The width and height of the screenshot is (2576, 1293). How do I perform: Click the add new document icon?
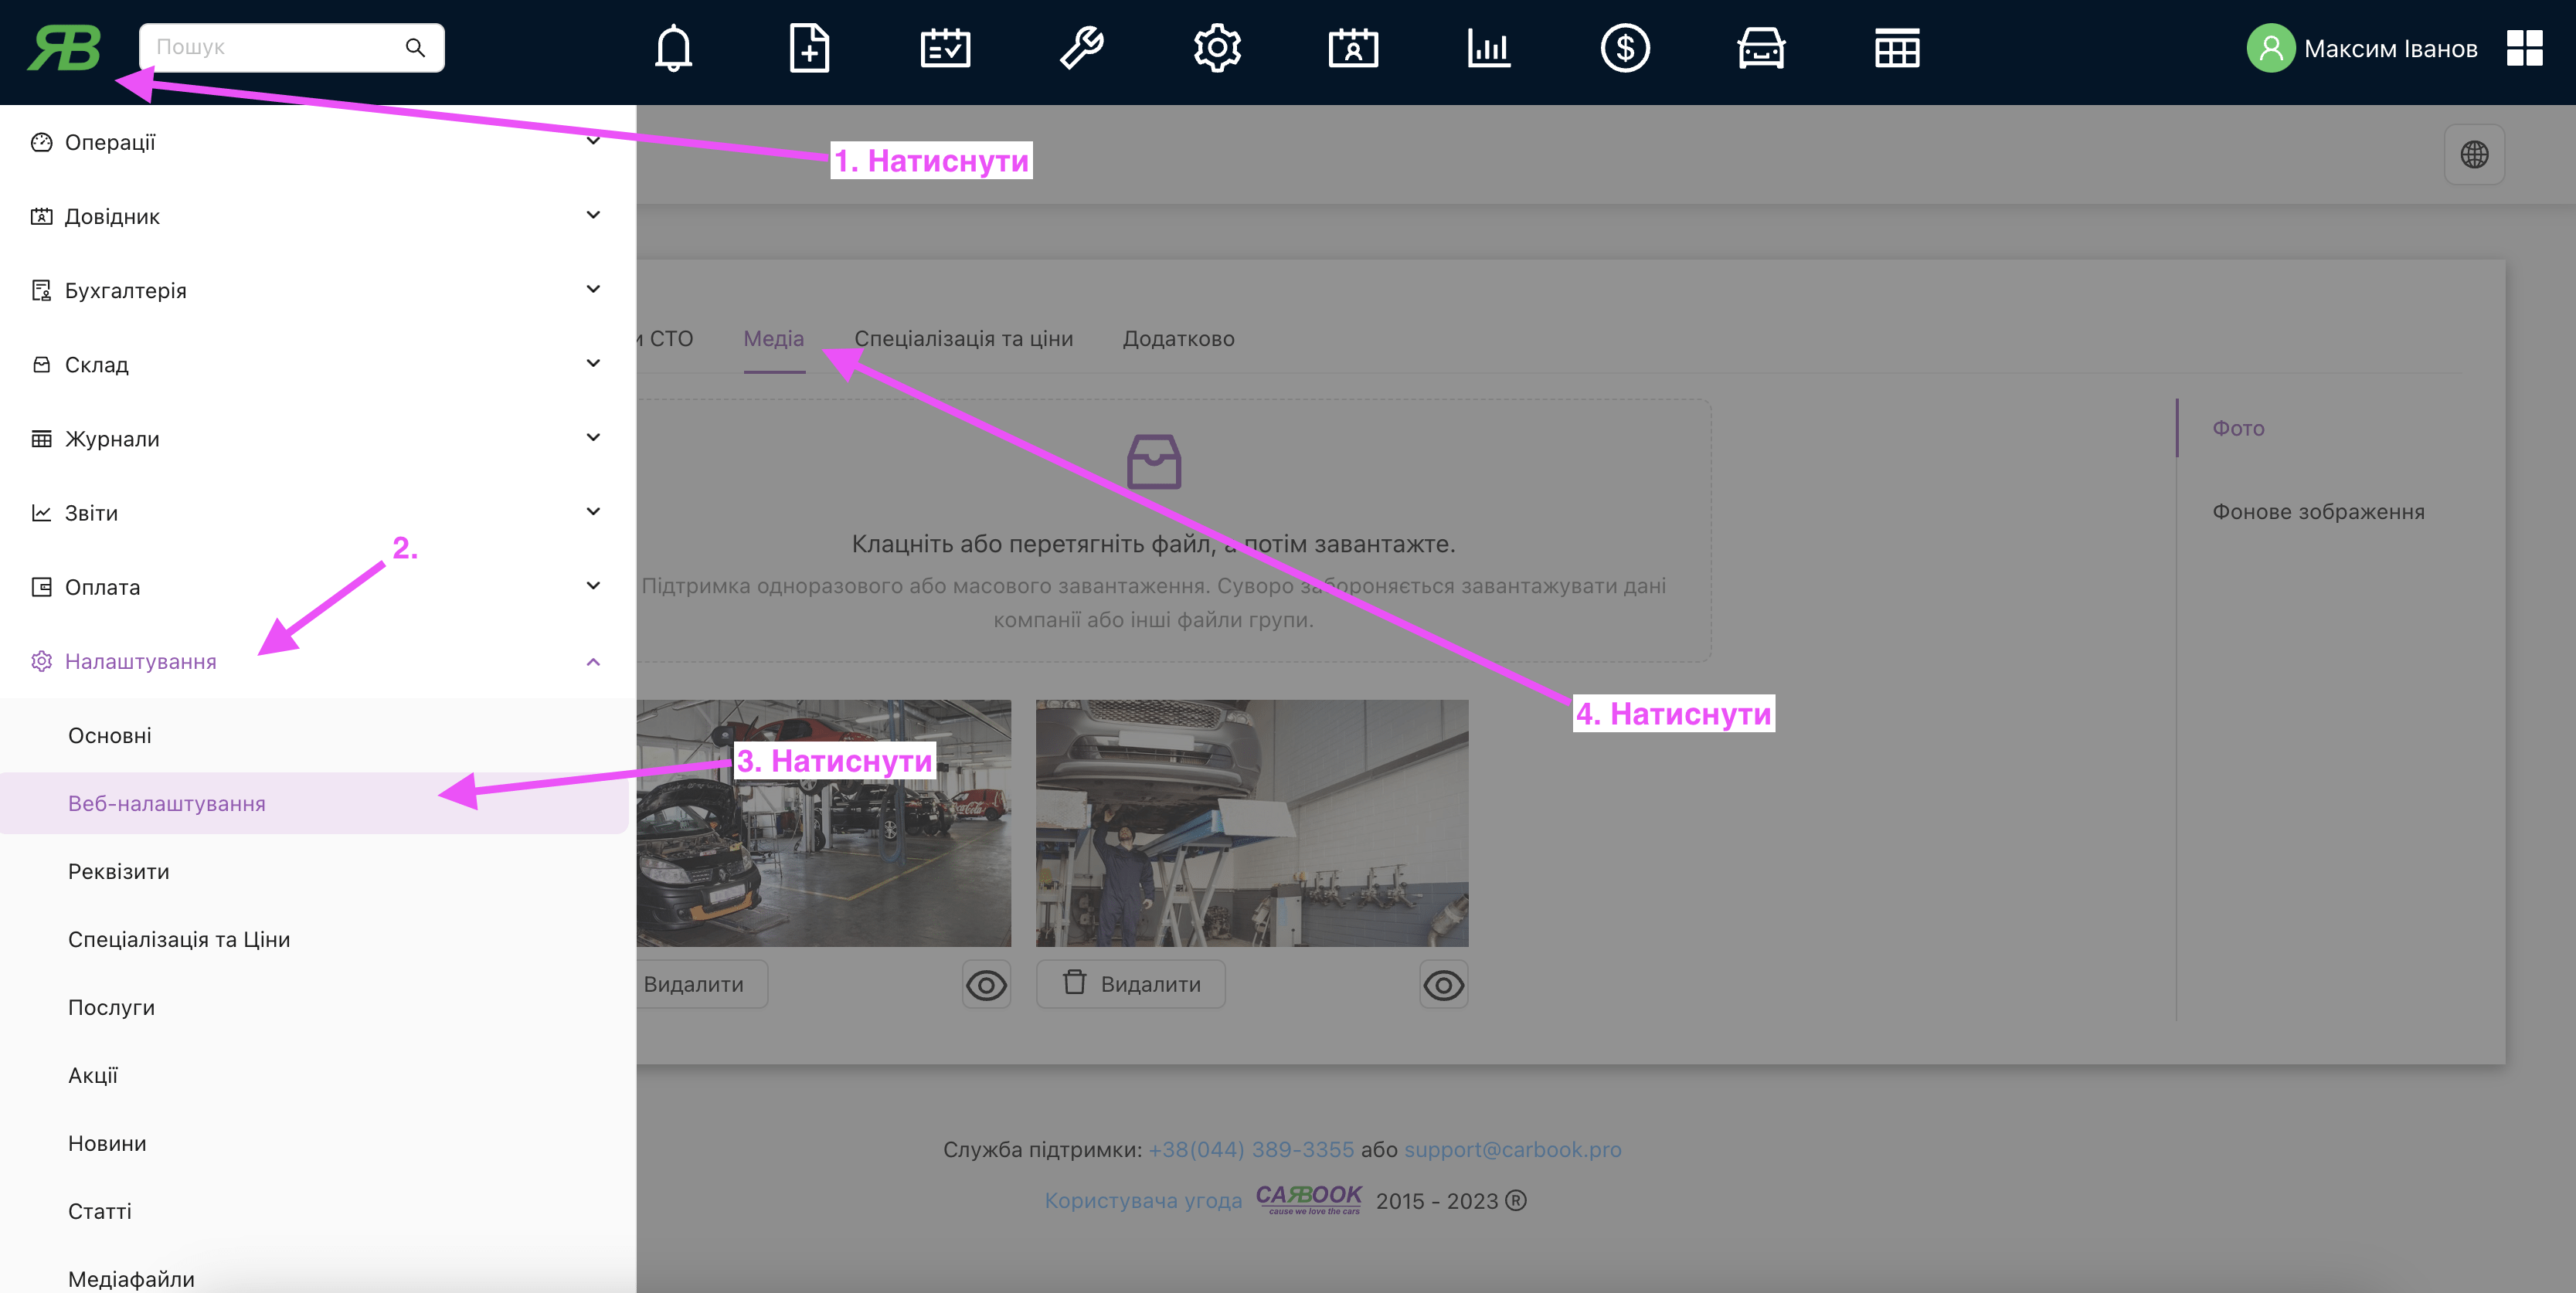[x=809, y=48]
